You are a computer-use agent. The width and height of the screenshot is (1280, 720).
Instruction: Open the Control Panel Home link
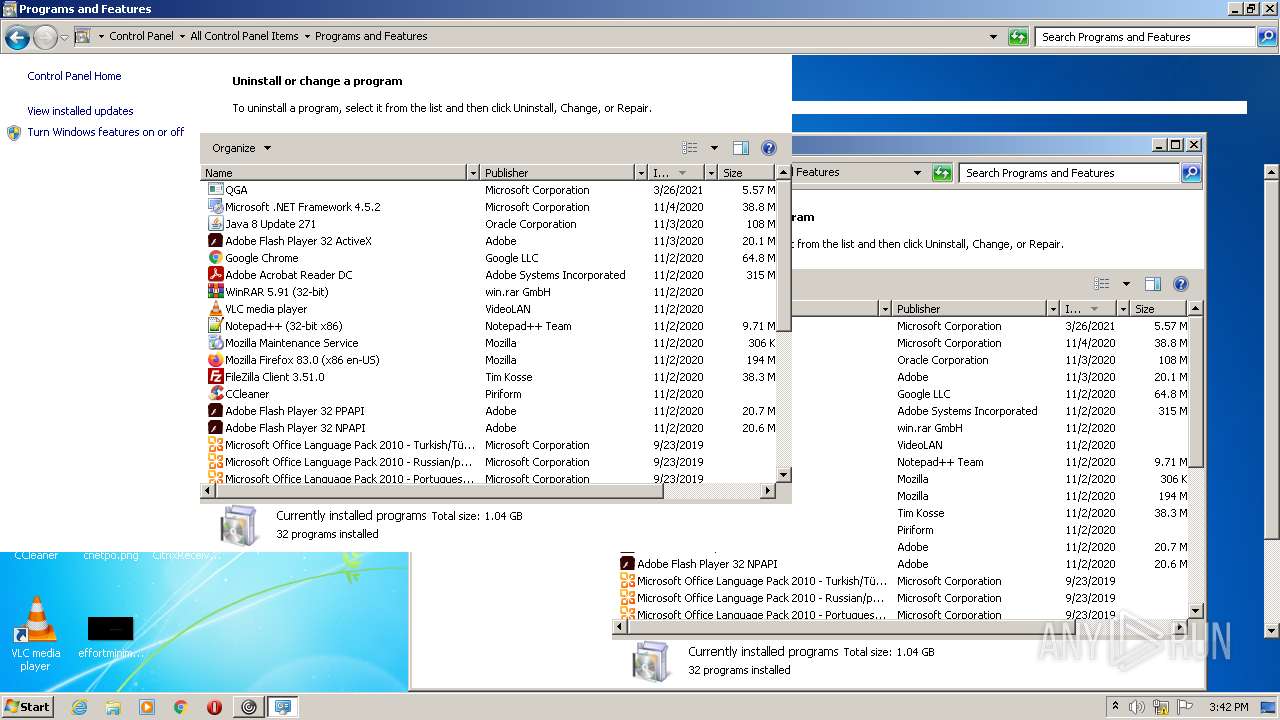[x=74, y=76]
